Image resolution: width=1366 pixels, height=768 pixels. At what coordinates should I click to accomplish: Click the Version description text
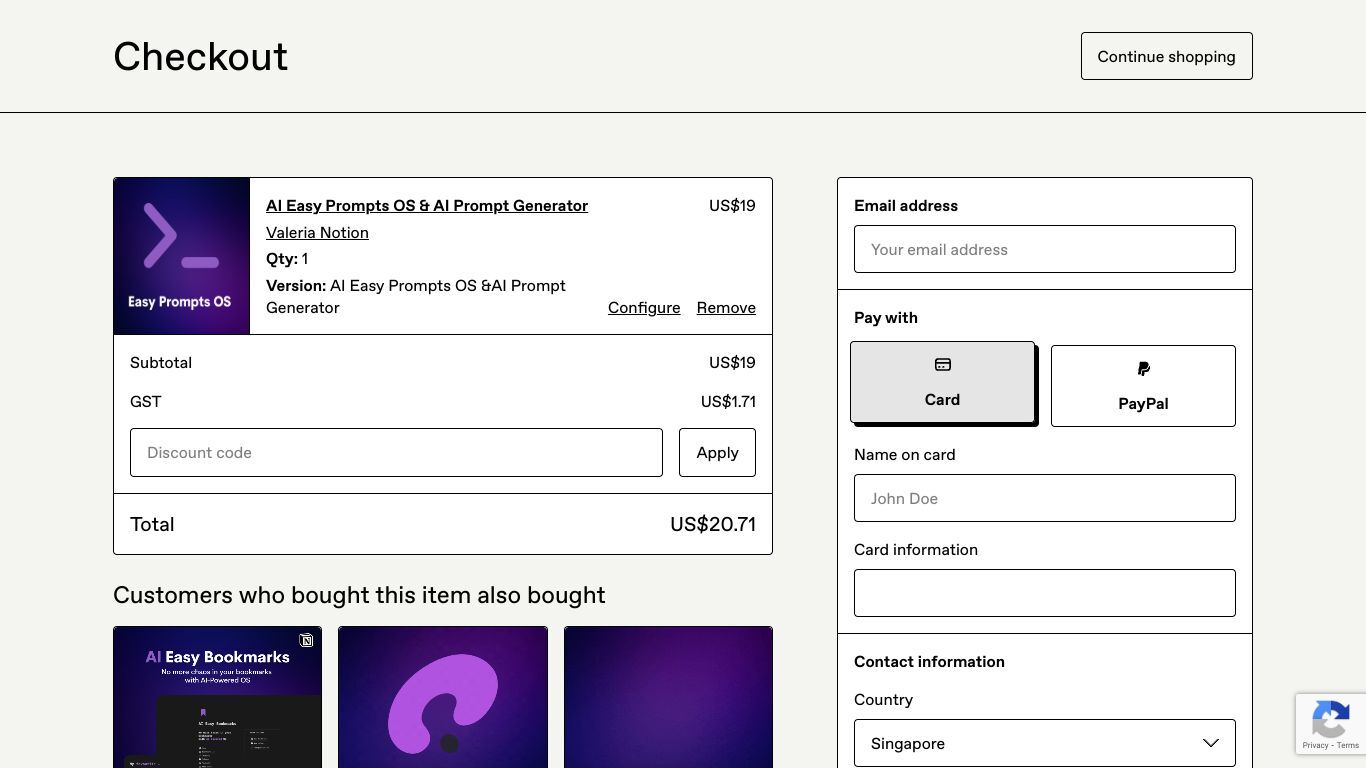[x=416, y=296]
